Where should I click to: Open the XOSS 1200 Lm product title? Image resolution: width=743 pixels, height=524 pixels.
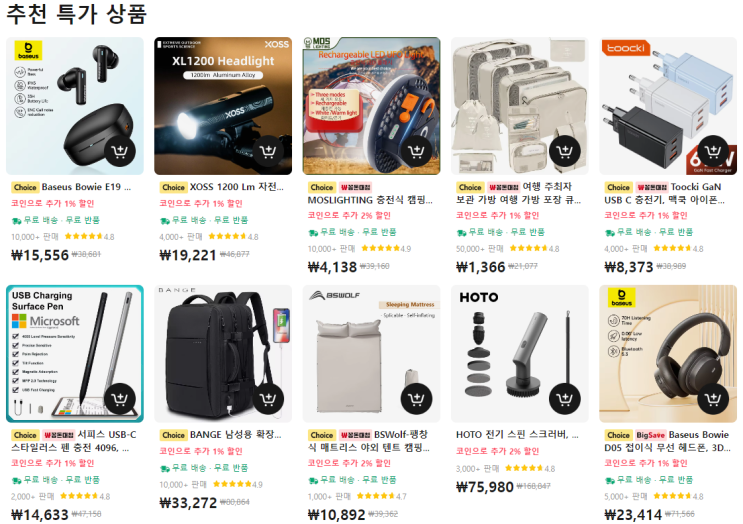pos(236,187)
